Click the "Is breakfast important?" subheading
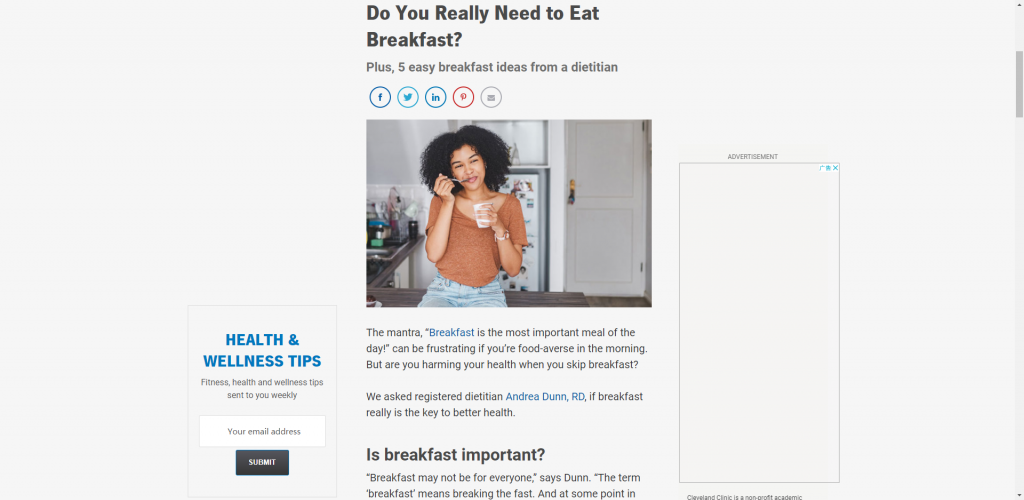The height and width of the screenshot is (500, 1024). click(x=455, y=454)
